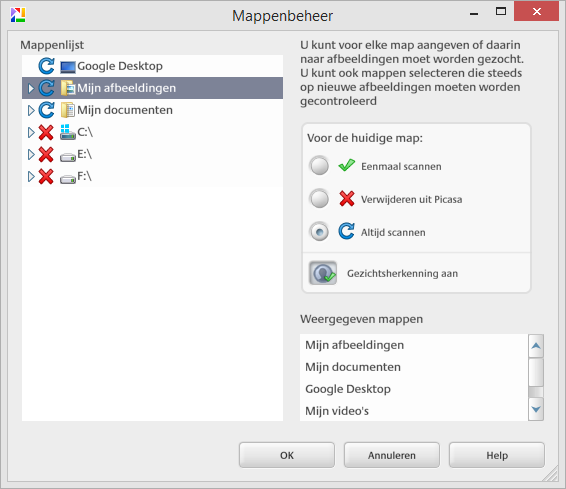
Task: Confirm with the OK button
Action: tap(287, 455)
